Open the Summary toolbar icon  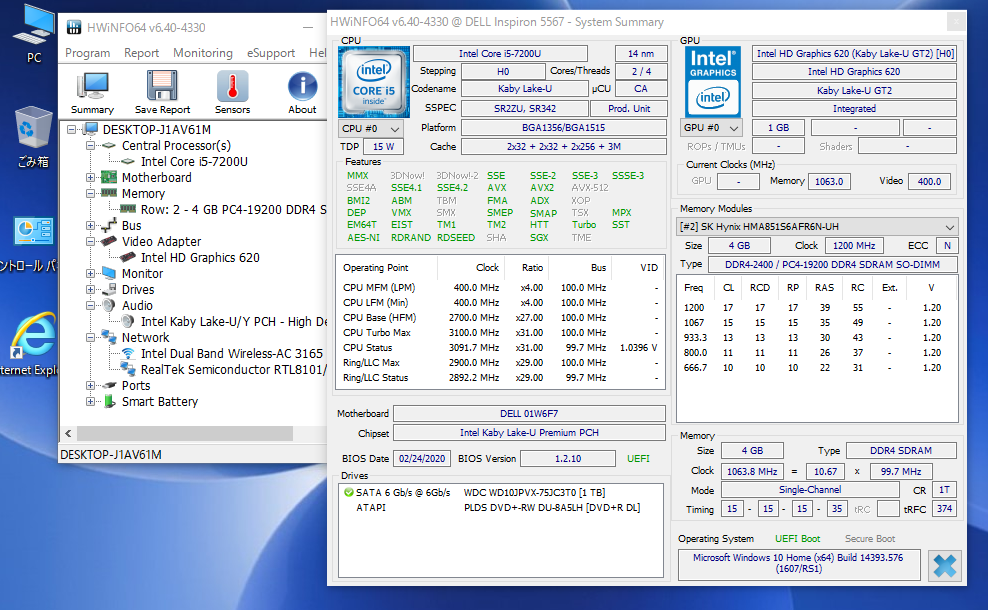click(x=92, y=86)
